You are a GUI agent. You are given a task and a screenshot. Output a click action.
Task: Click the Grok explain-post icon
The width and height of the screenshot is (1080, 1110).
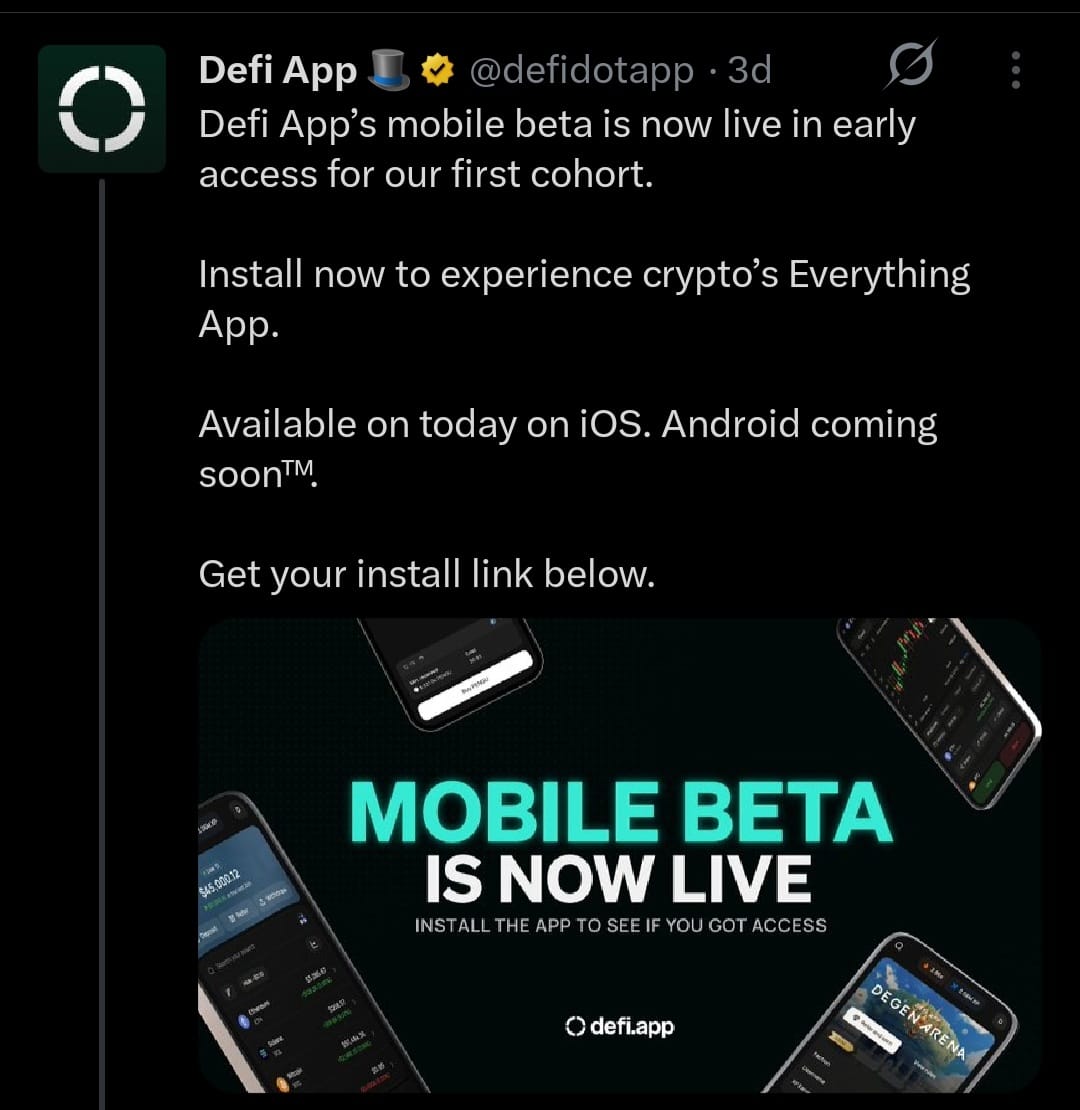[911, 64]
